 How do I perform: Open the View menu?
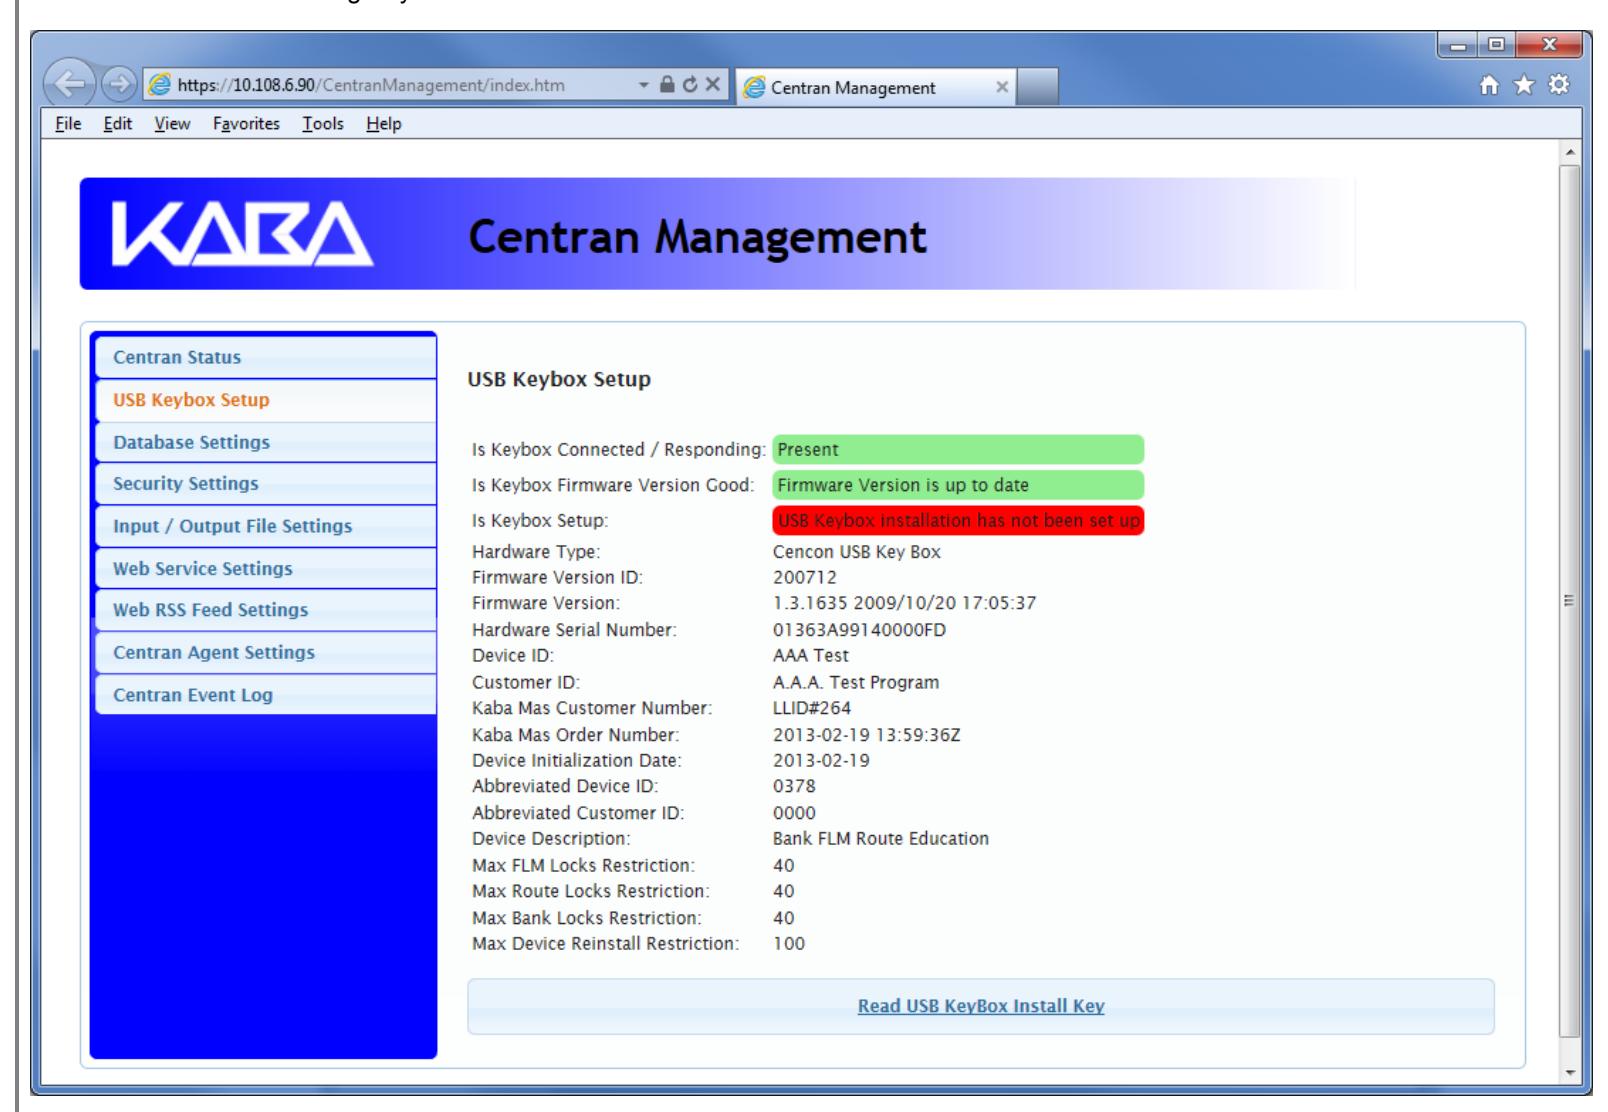click(172, 124)
